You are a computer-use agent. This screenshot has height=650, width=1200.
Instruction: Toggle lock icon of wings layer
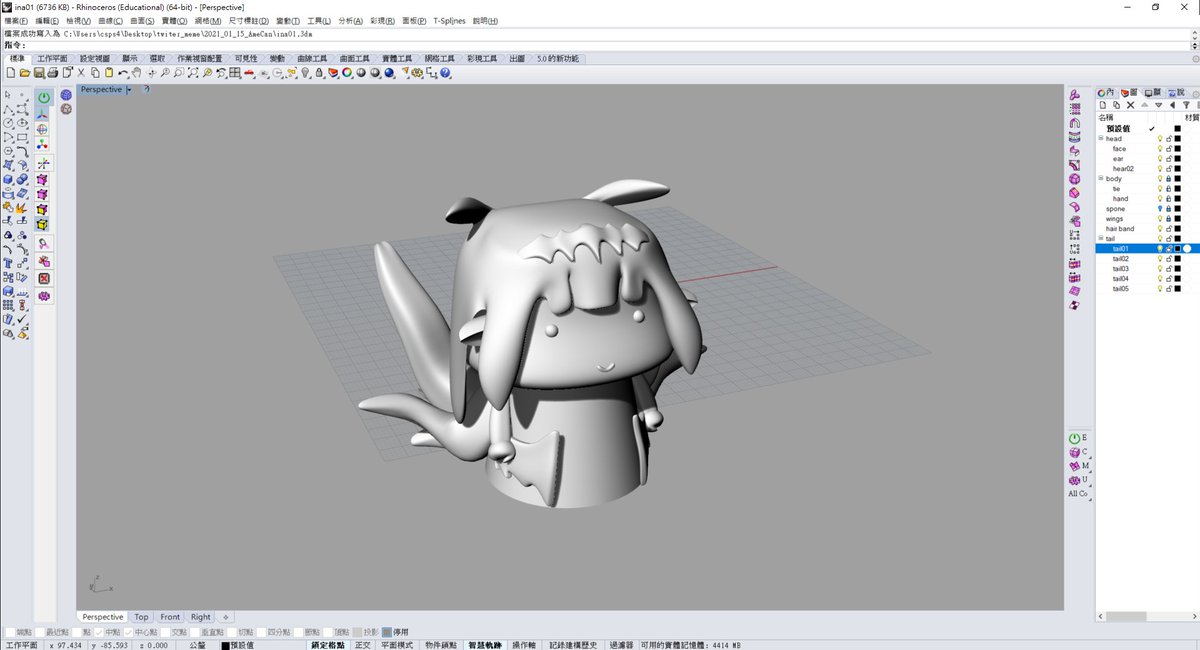(1168, 219)
